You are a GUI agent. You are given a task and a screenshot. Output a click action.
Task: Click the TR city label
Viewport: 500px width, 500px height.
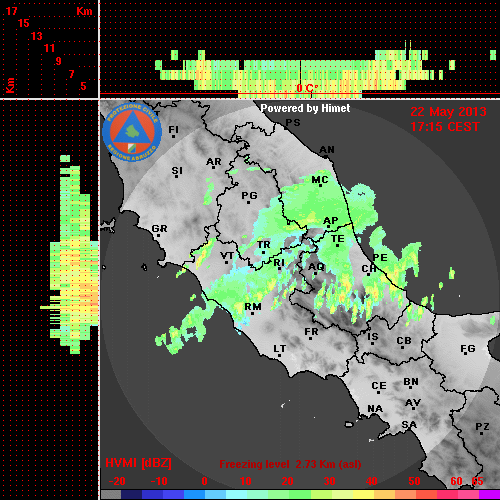264,245
